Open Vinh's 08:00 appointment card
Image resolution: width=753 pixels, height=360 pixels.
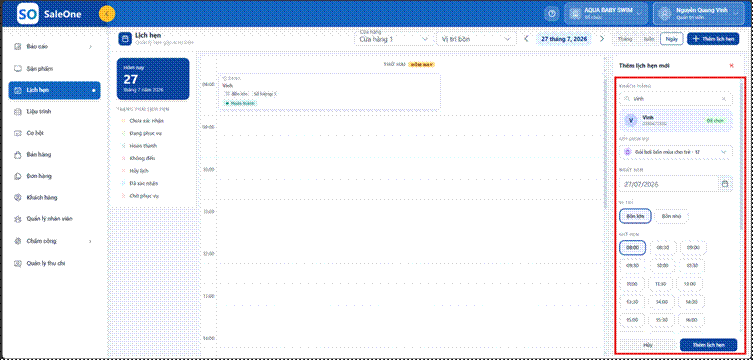pyautogui.click(x=329, y=92)
